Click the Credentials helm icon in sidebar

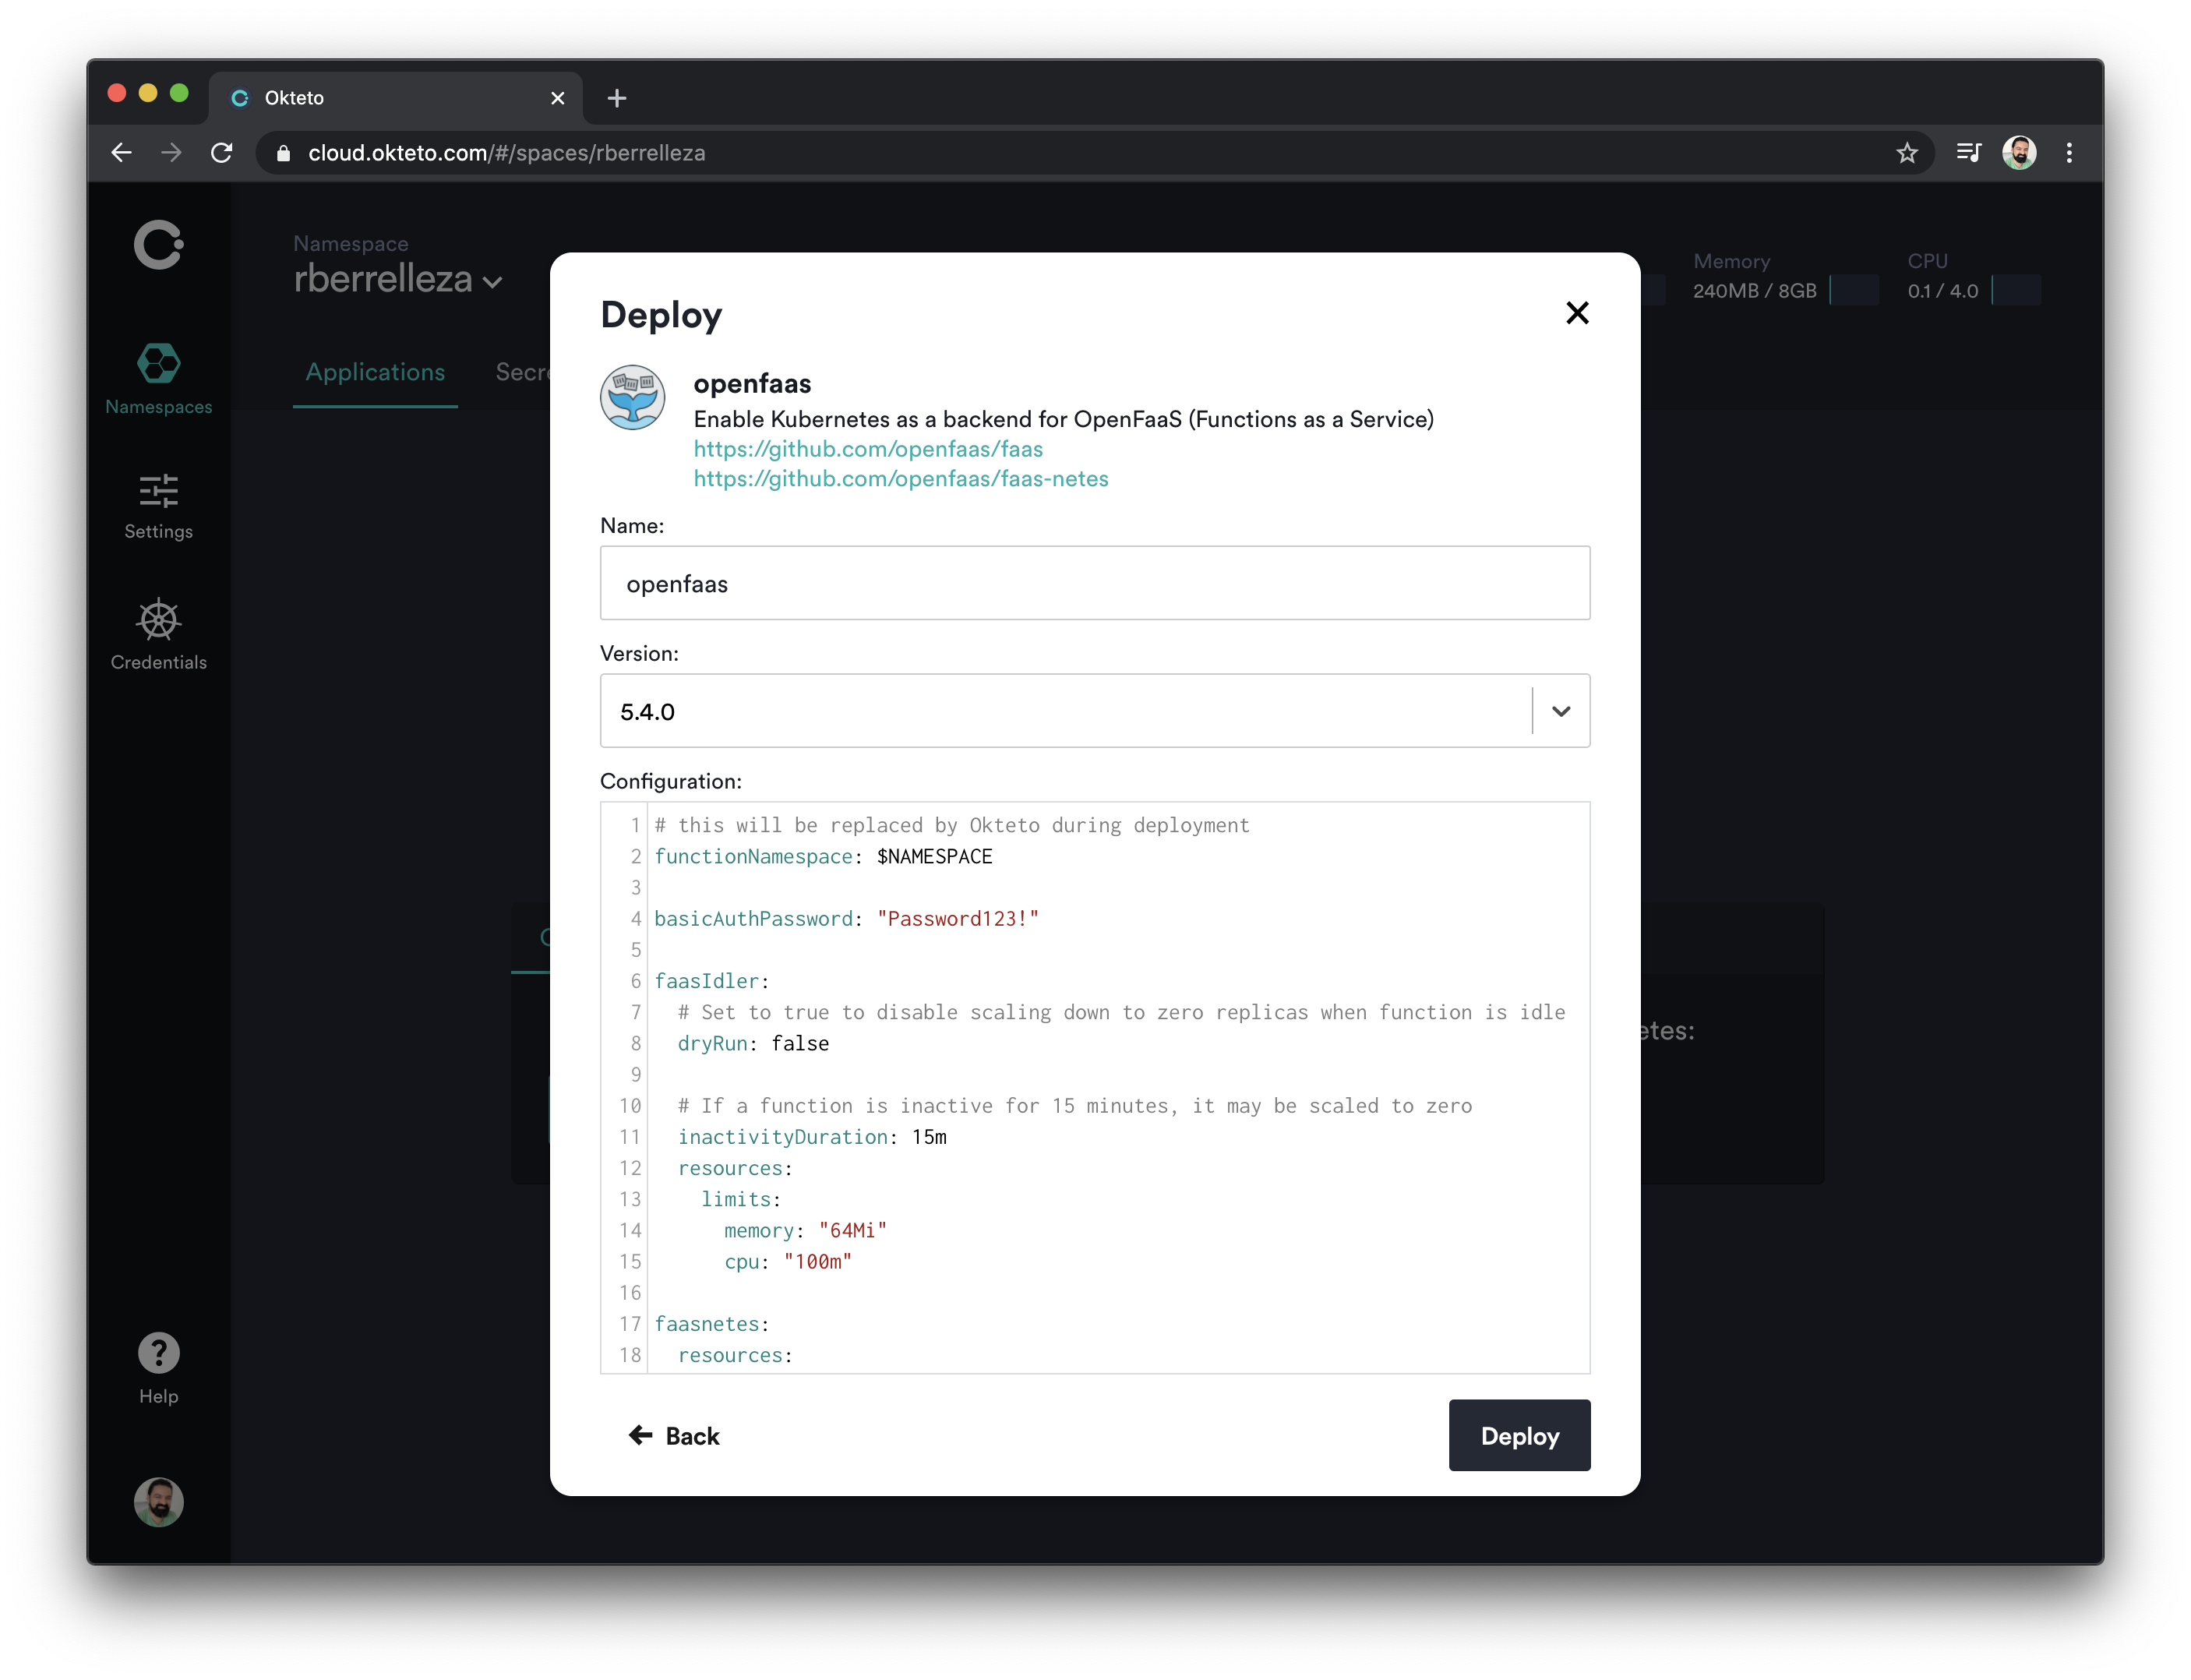click(x=157, y=621)
